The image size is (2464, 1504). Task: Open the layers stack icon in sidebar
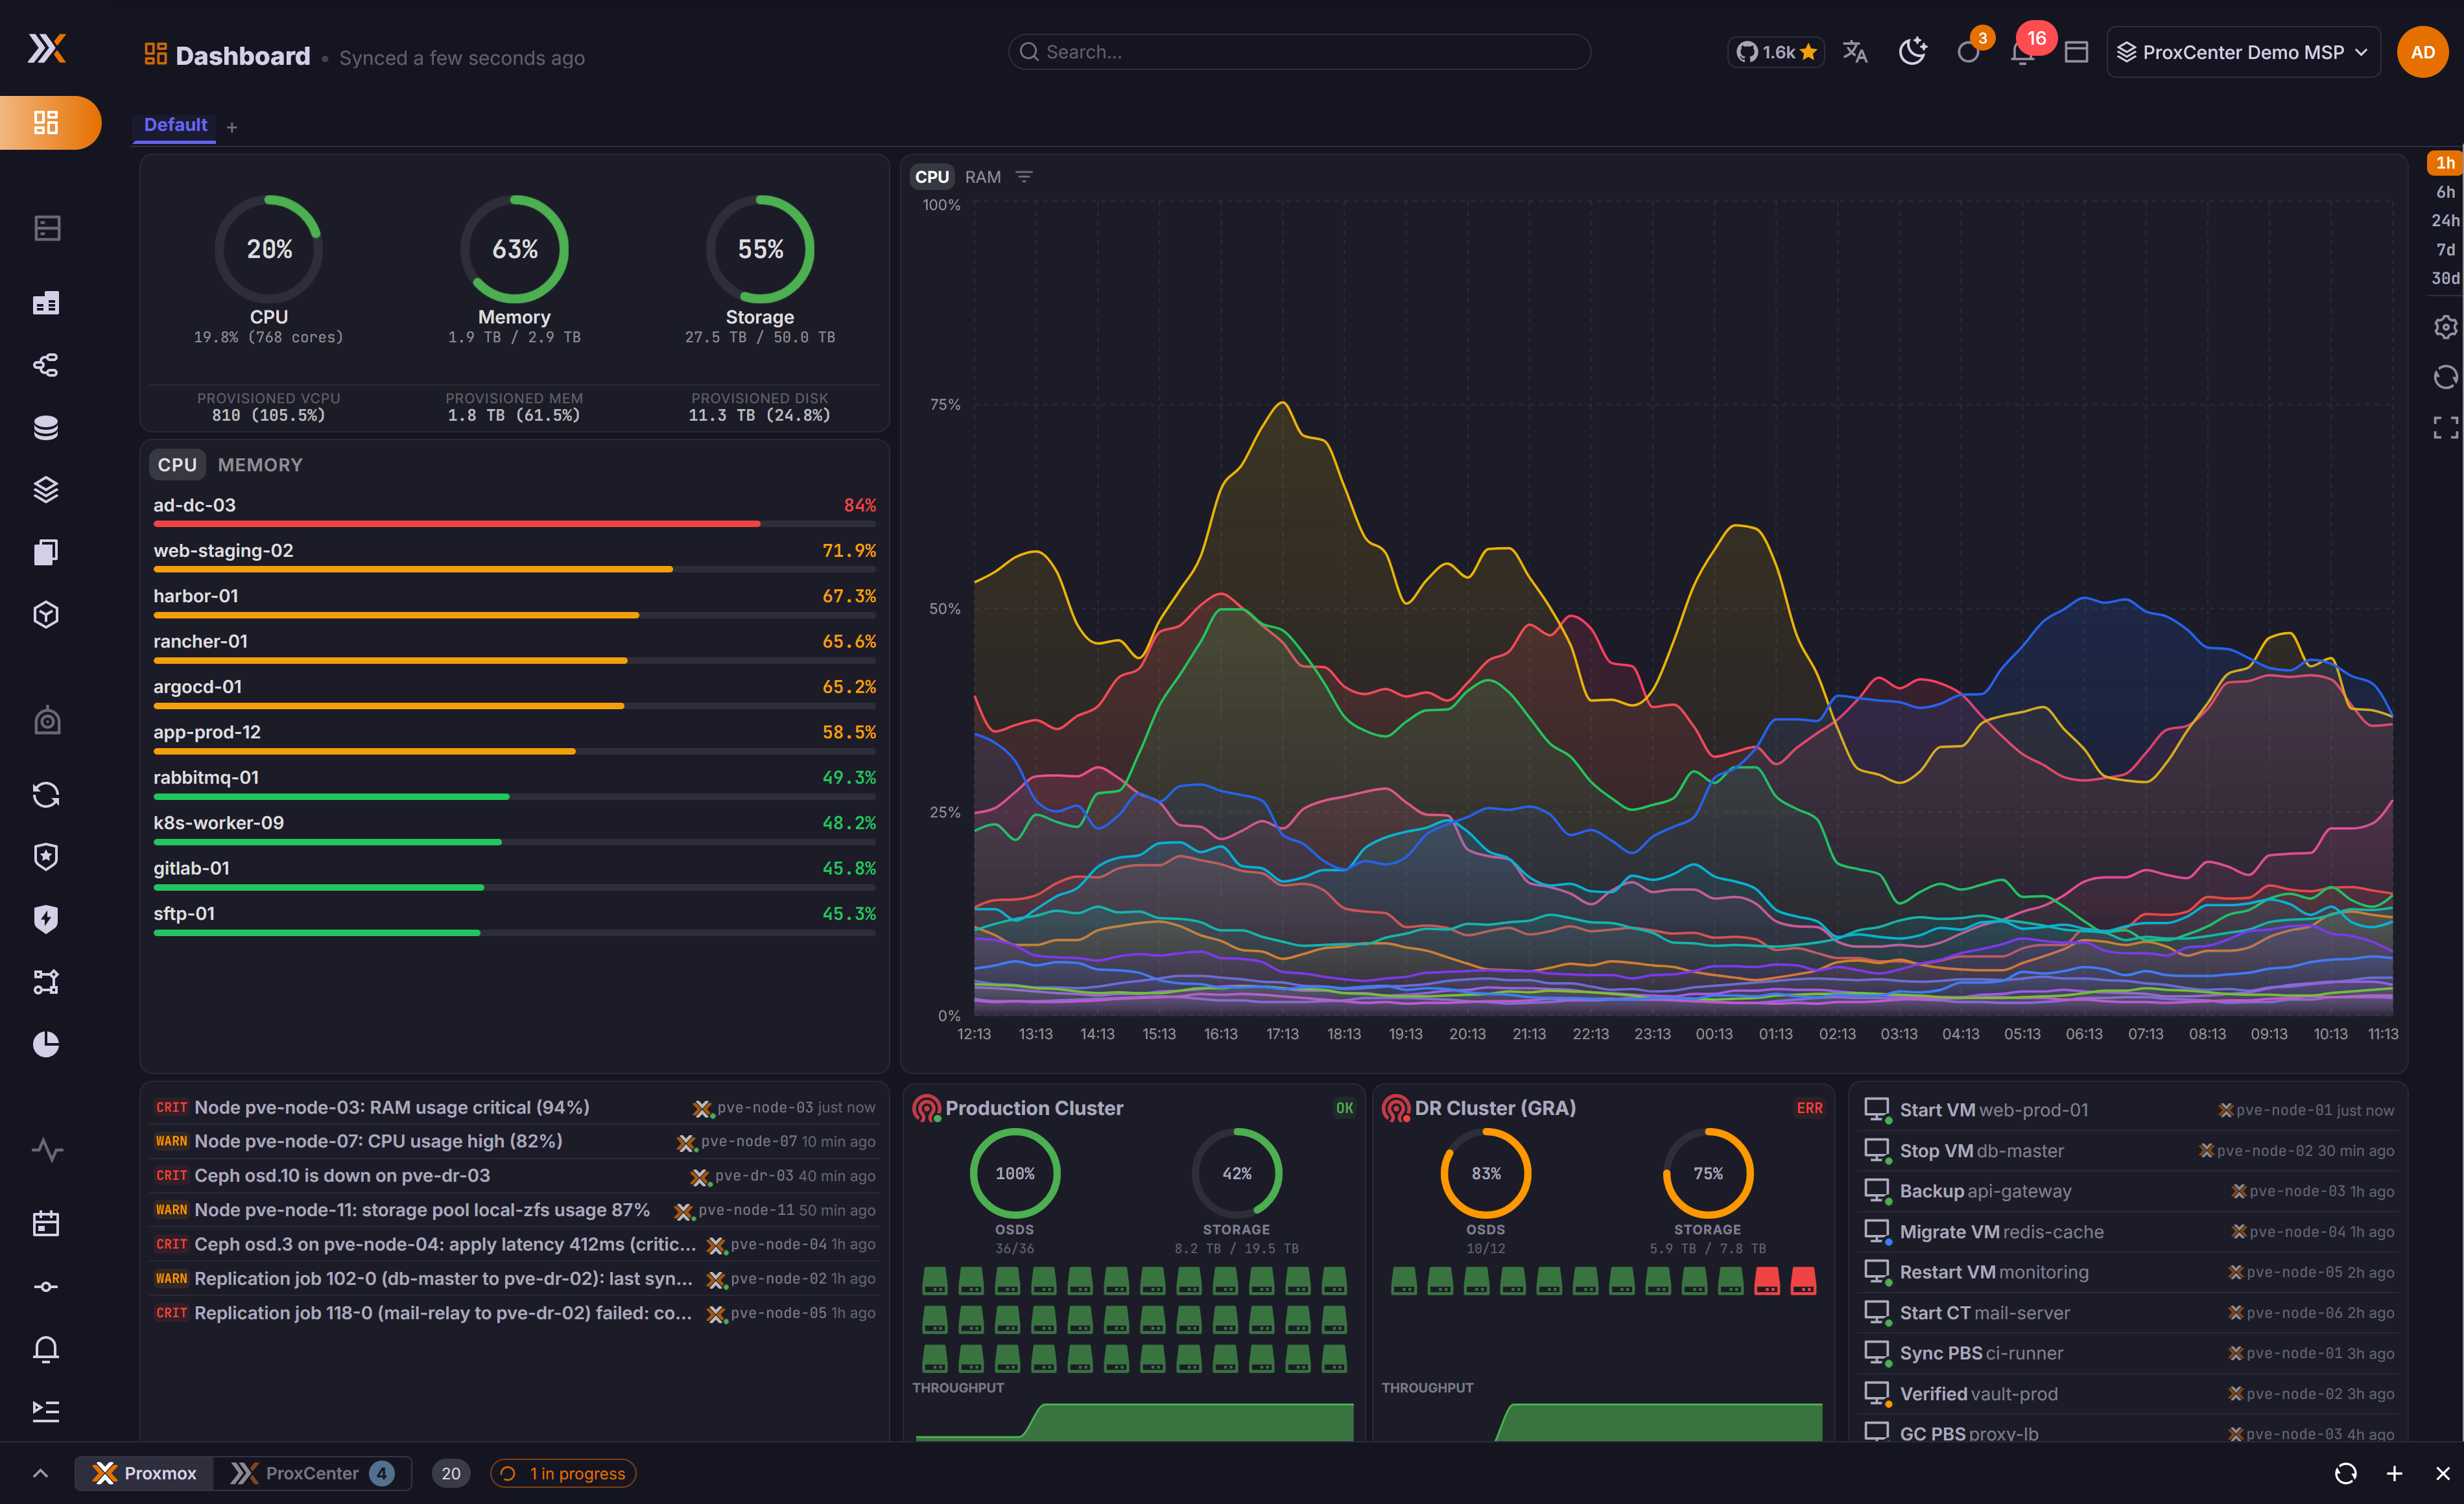tap(46, 489)
